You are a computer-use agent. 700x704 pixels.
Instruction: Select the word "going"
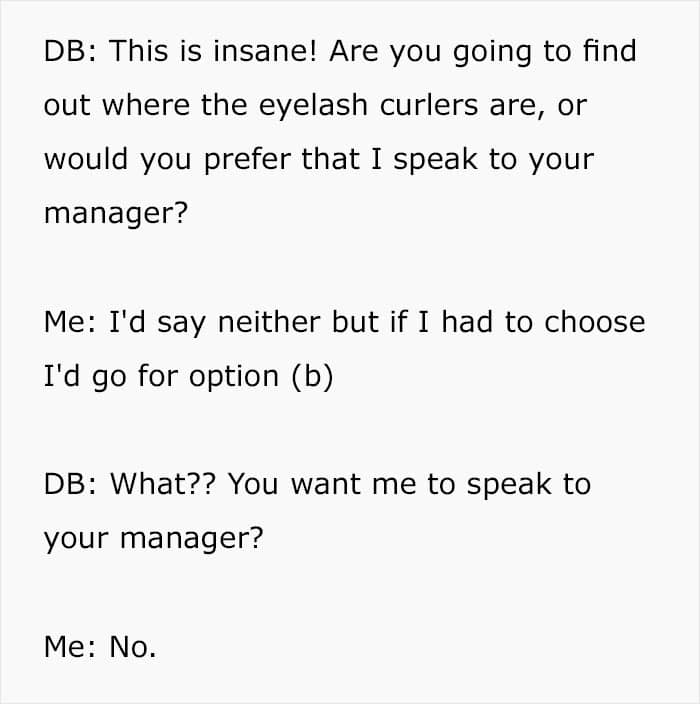click(x=485, y=52)
